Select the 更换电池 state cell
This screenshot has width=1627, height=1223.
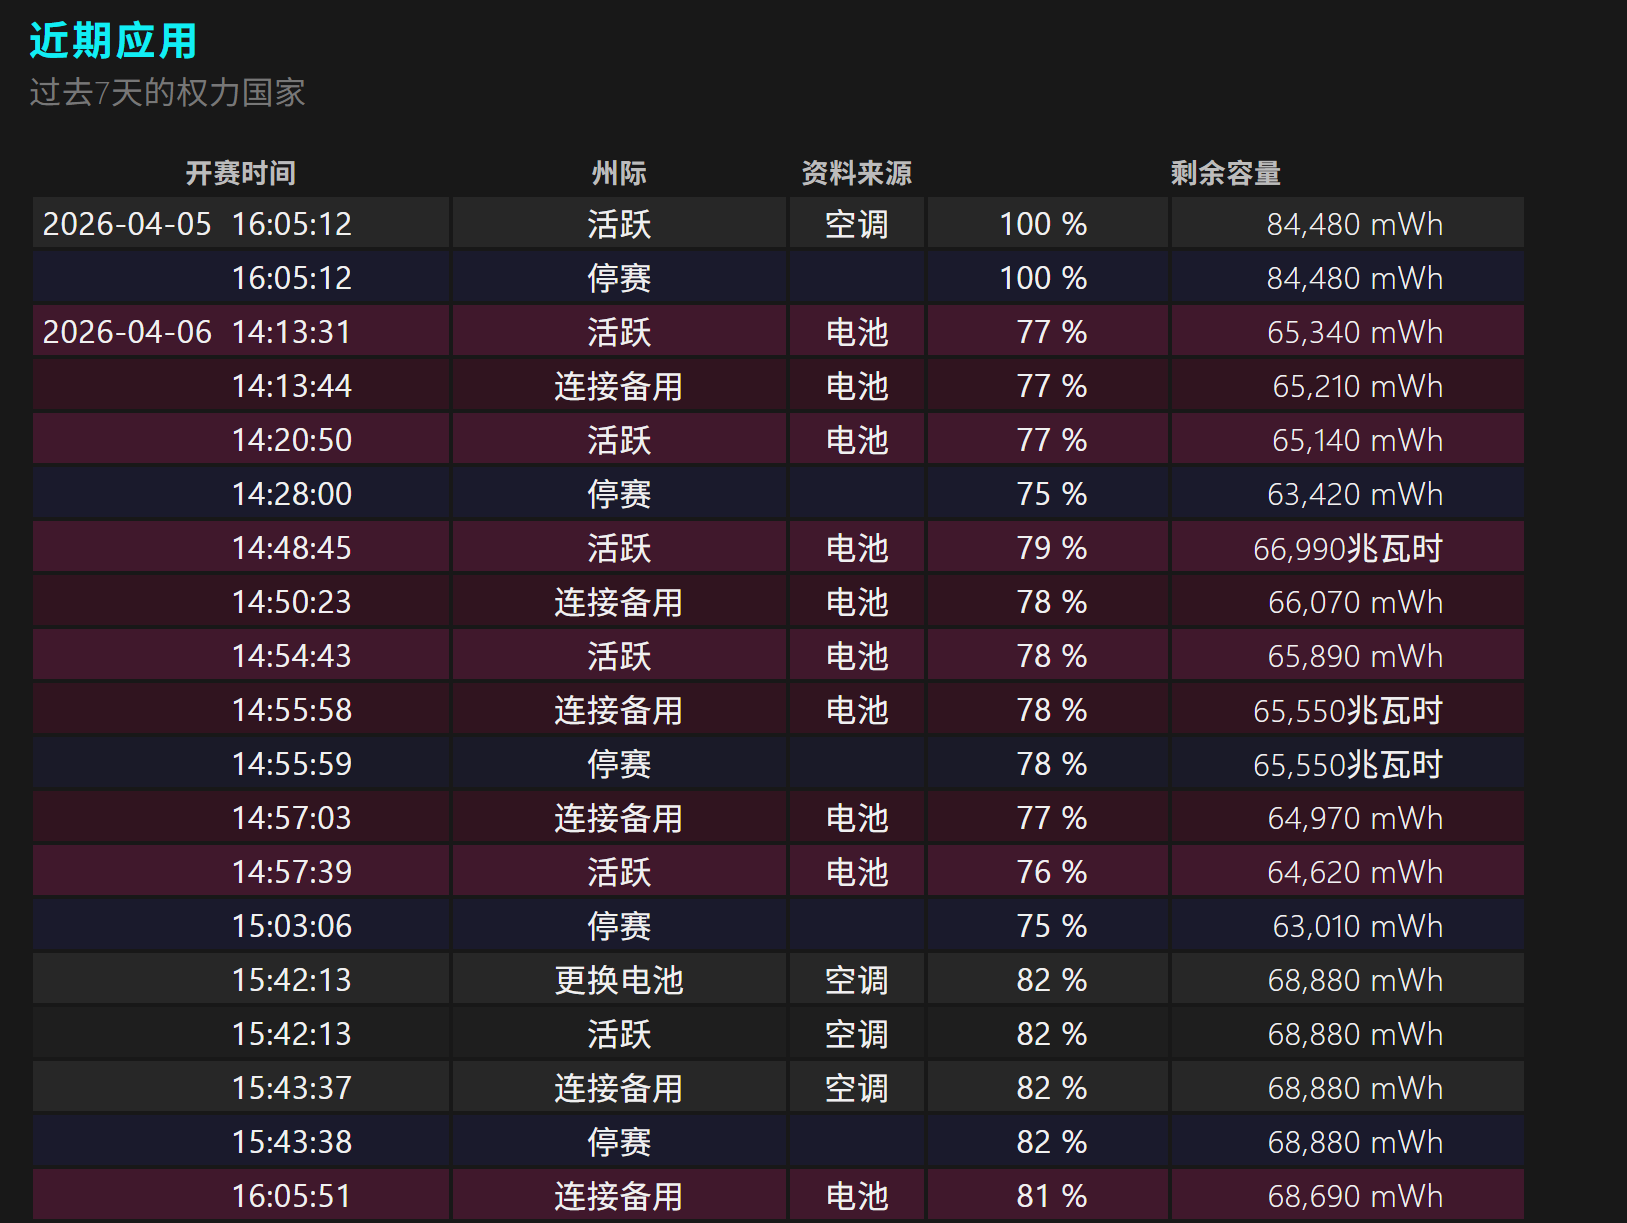click(619, 980)
